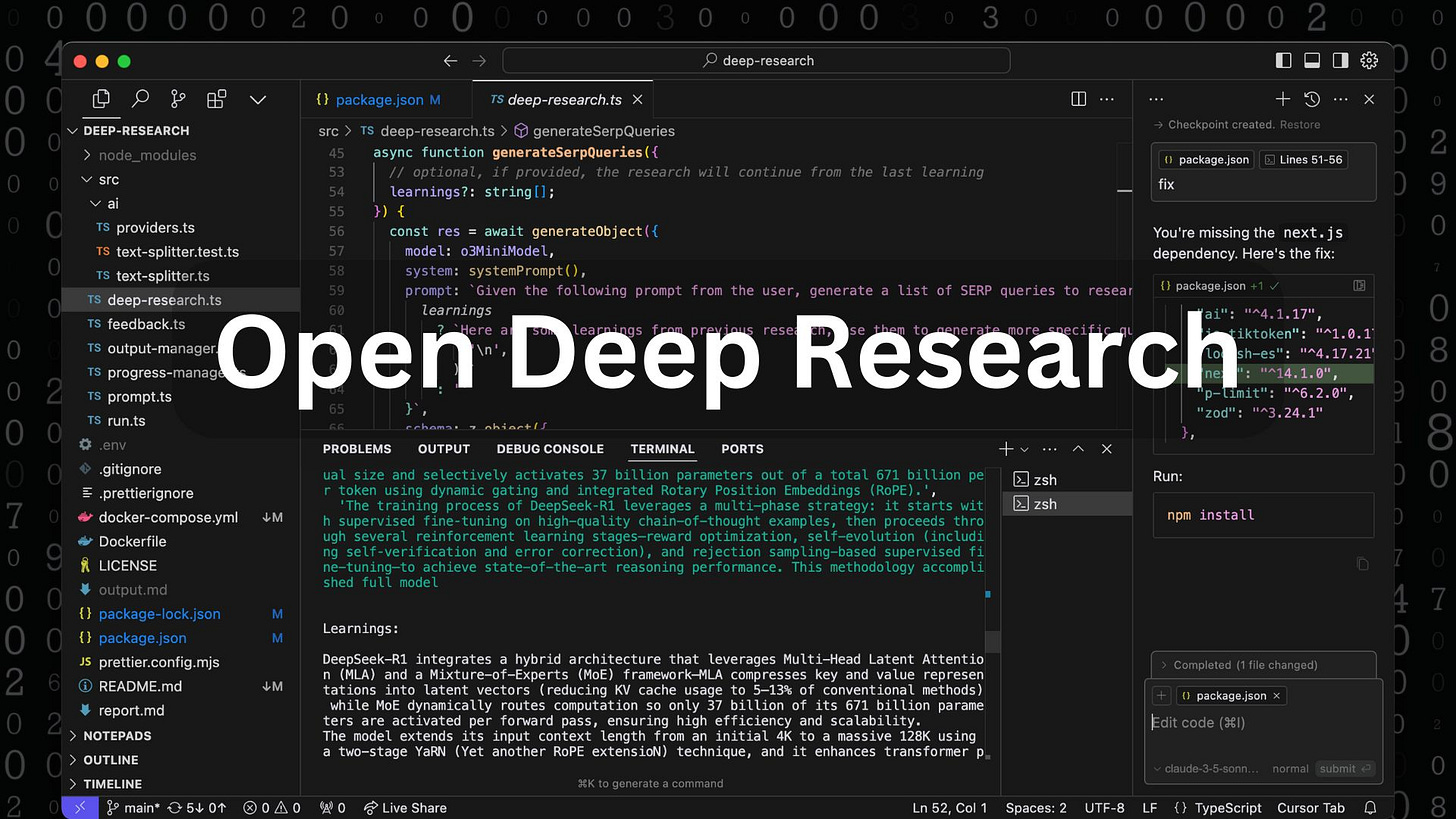Switch to the PROBLEMS panel tab
Image resolution: width=1456 pixels, height=819 pixels.
pyautogui.click(x=356, y=449)
